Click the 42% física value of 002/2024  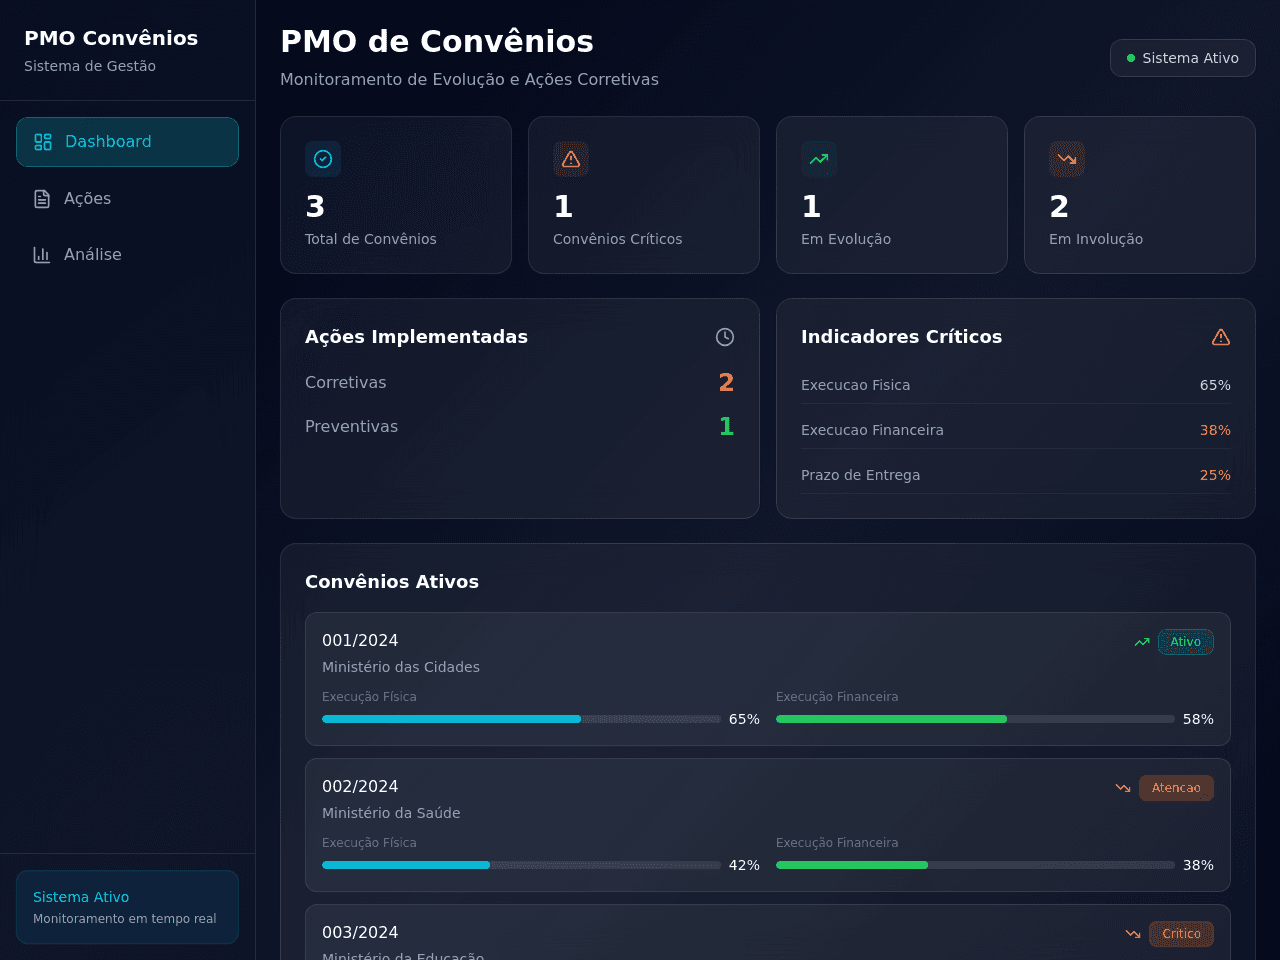(744, 865)
